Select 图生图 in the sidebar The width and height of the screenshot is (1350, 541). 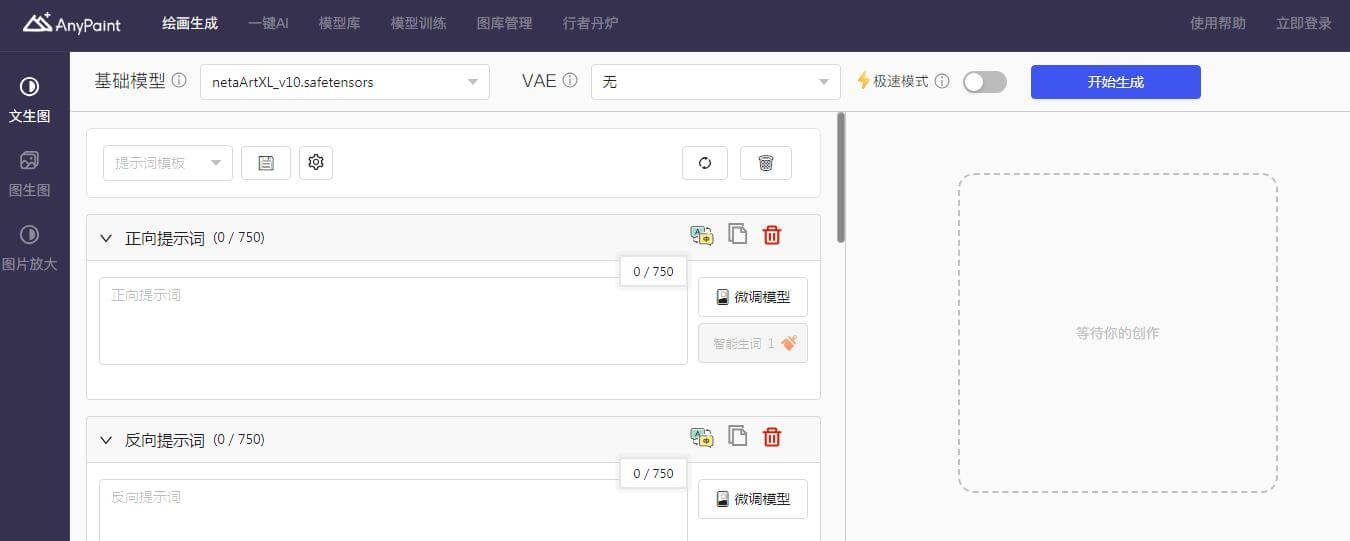point(30,174)
